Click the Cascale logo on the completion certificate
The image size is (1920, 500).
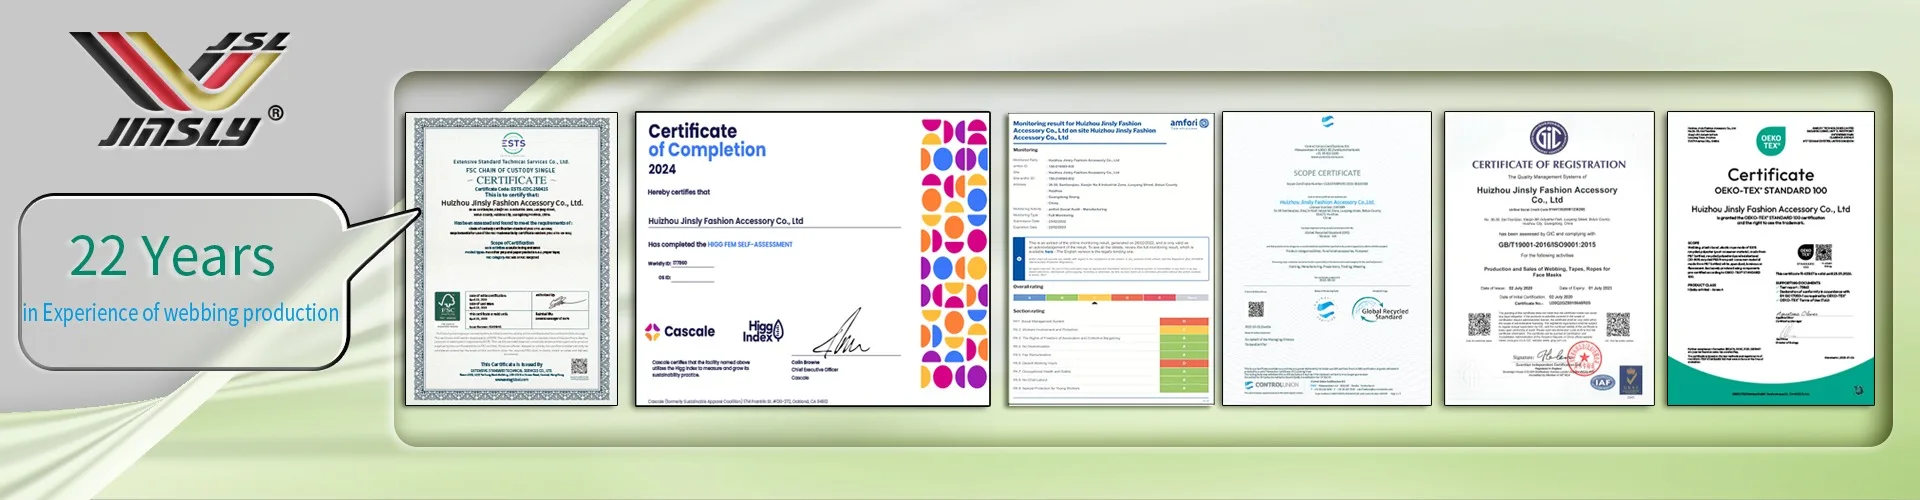click(680, 331)
